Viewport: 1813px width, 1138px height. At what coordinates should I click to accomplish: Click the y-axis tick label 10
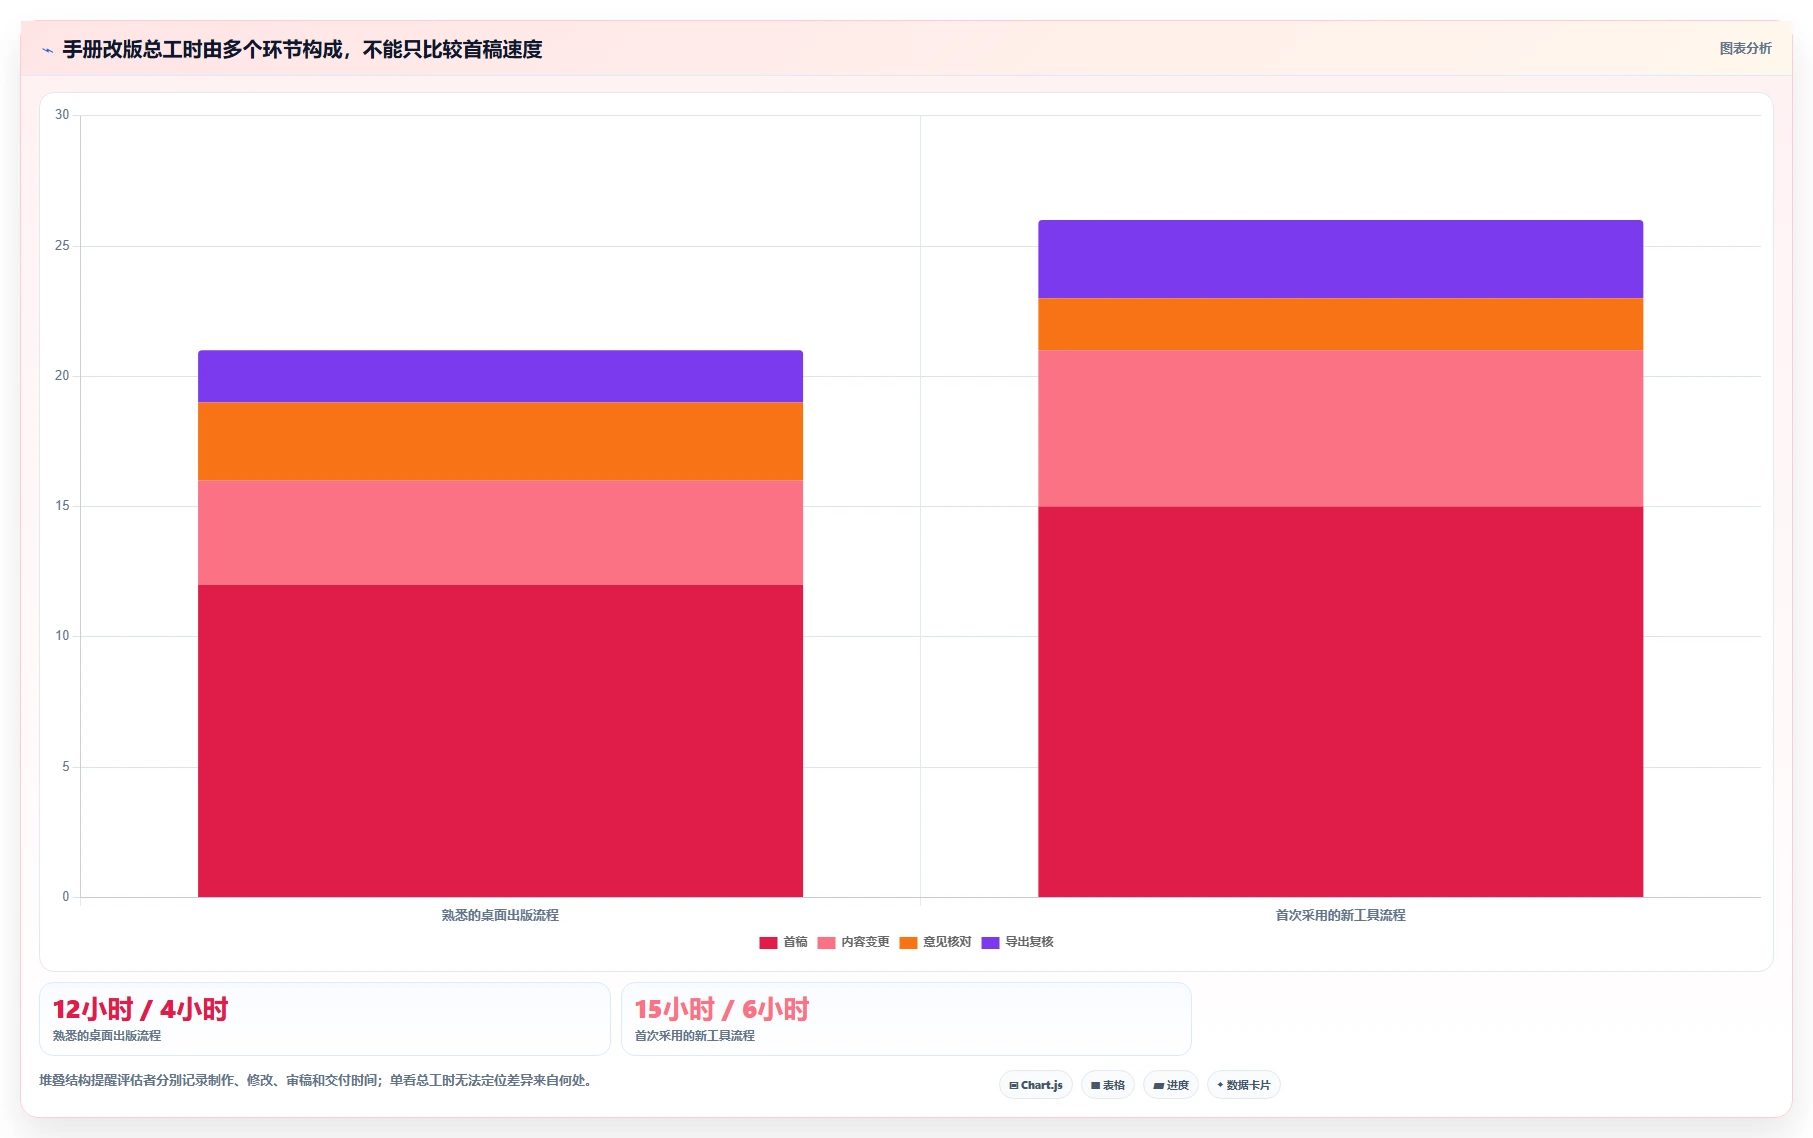(x=62, y=636)
